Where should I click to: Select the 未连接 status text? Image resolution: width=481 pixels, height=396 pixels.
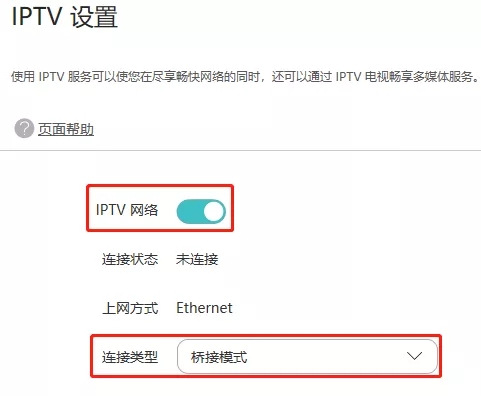(x=197, y=259)
